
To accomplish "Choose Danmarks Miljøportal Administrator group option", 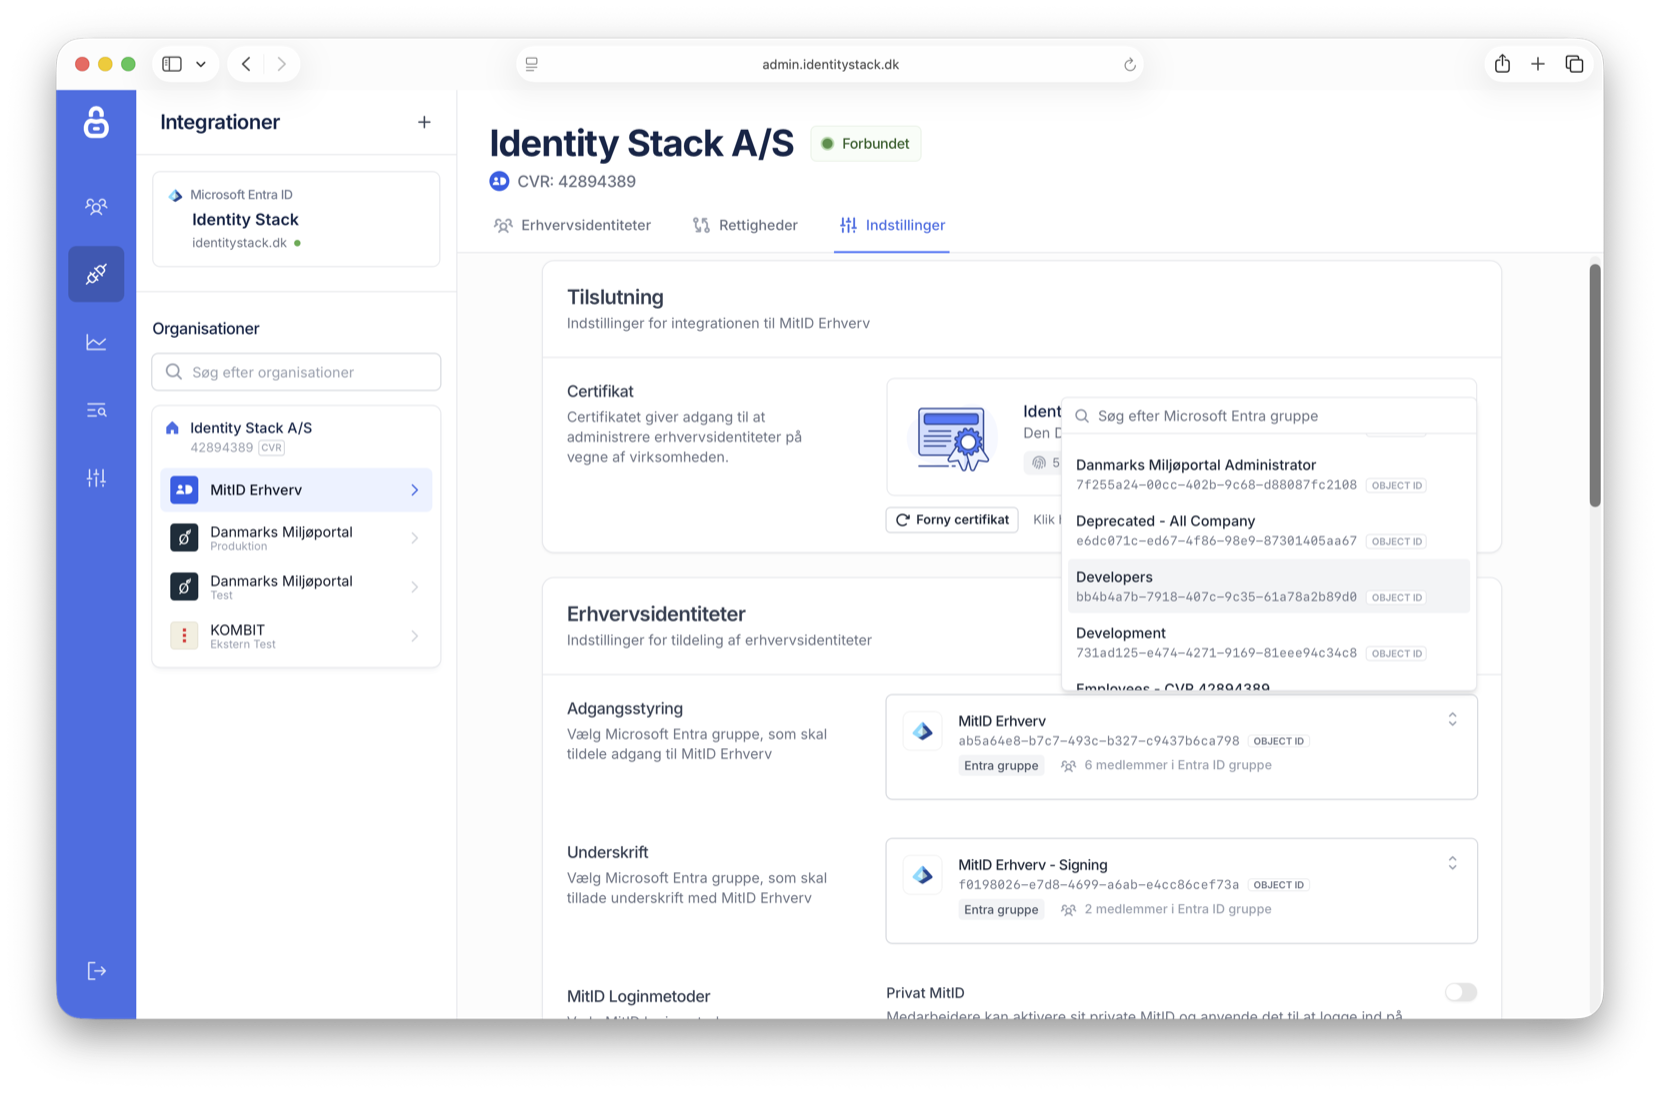I will pyautogui.click(x=1268, y=474).
